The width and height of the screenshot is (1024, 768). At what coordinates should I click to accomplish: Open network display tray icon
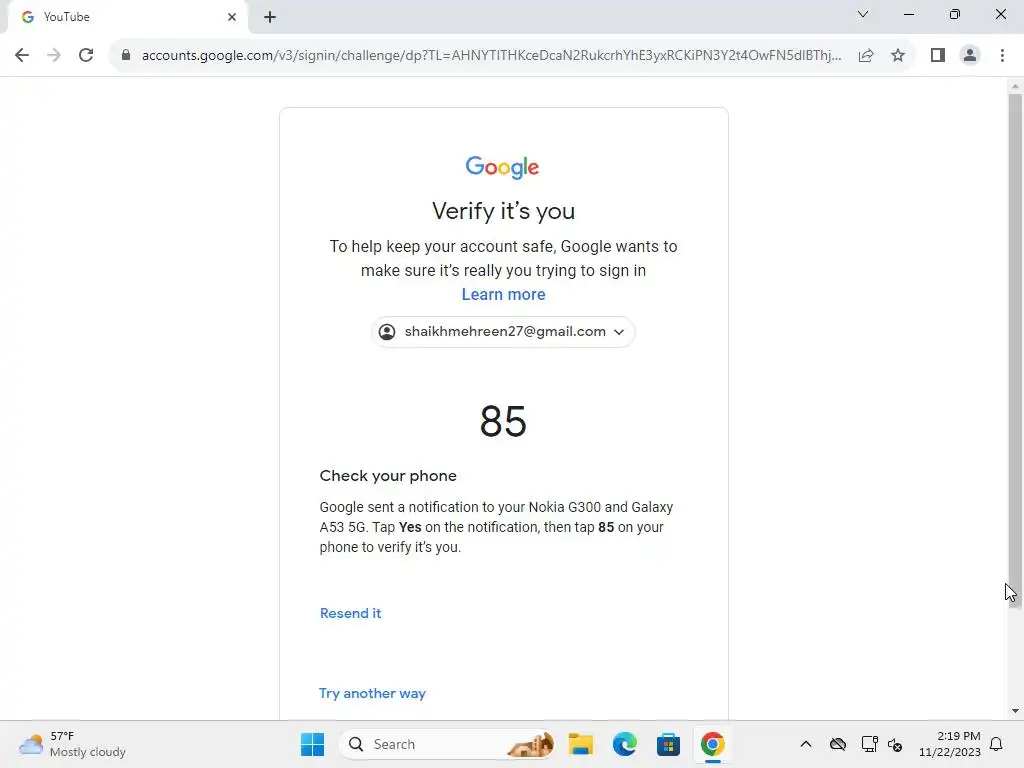tap(869, 744)
